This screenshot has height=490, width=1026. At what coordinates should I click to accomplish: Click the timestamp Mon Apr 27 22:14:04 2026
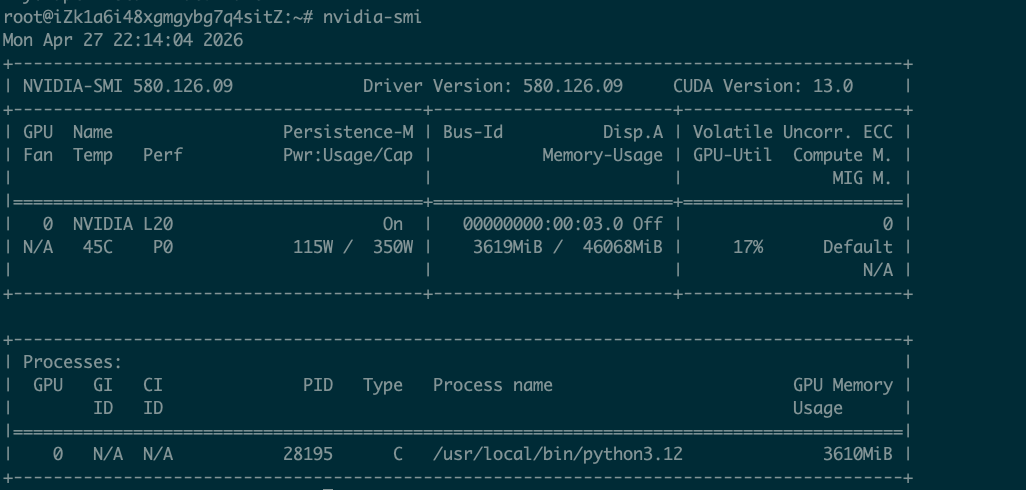(x=123, y=40)
